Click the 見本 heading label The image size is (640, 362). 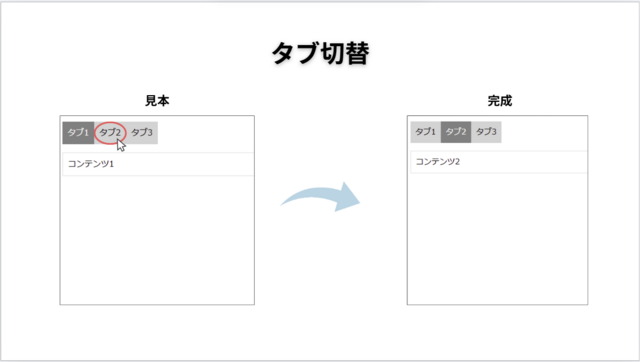[x=157, y=101]
